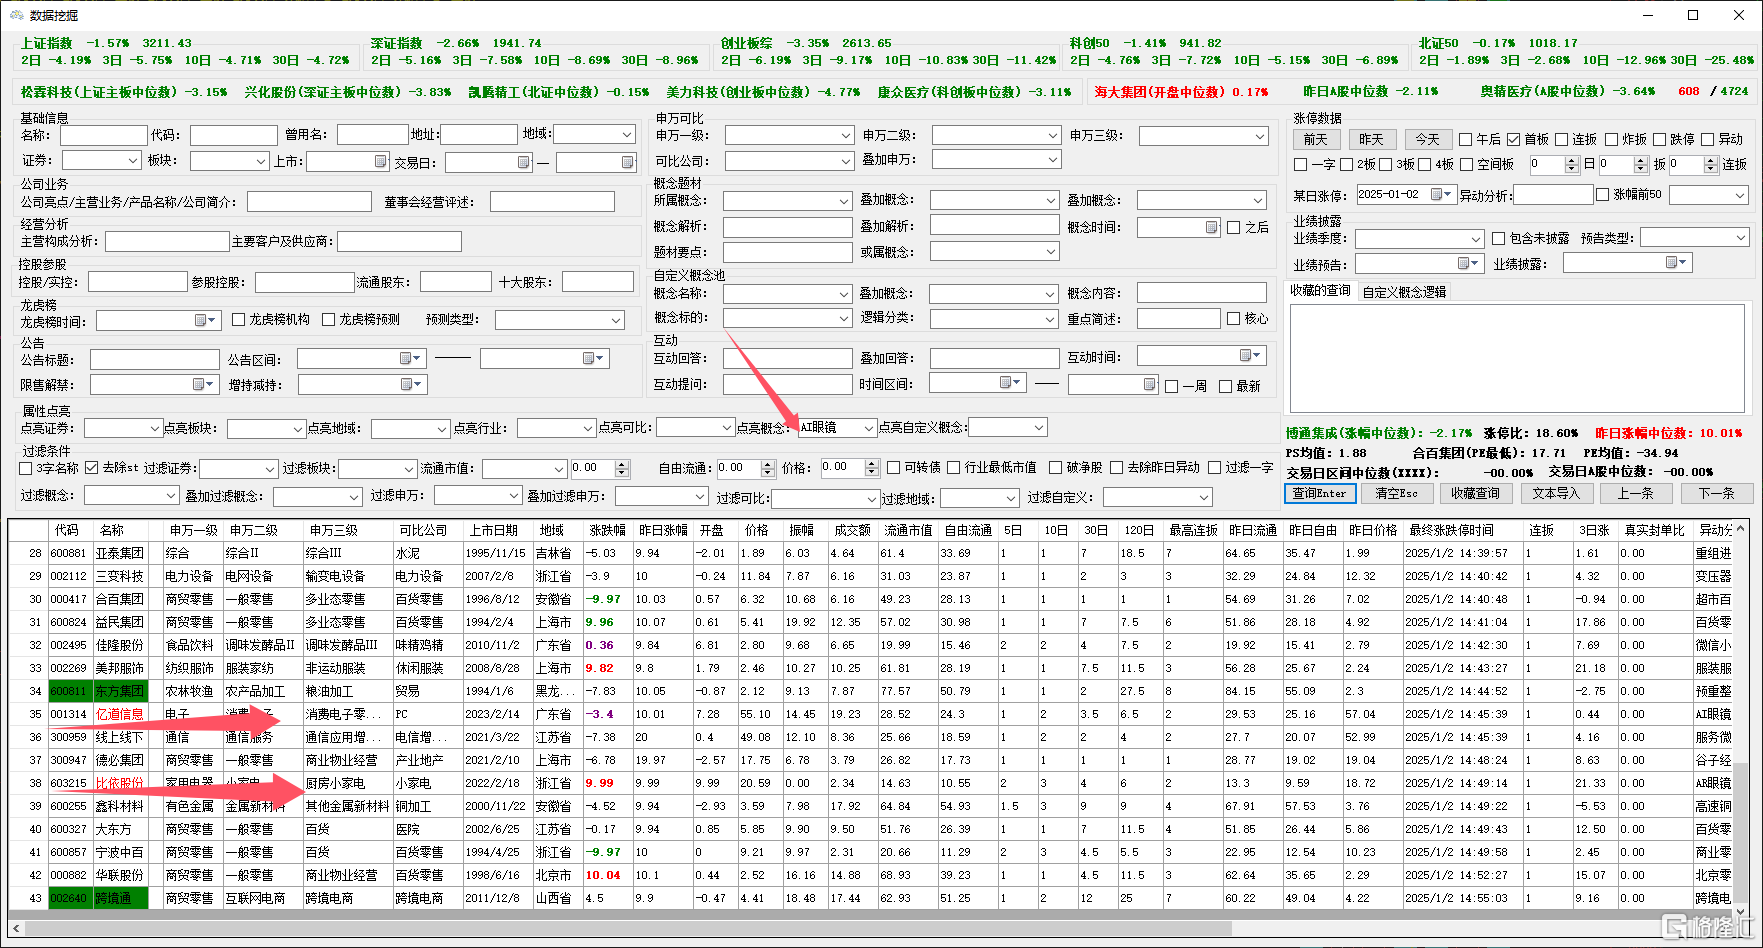Image resolution: width=1763 pixels, height=948 pixels.
Task: Click the 清空Esc button
Action: pyautogui.click(x=1396, y=493)
